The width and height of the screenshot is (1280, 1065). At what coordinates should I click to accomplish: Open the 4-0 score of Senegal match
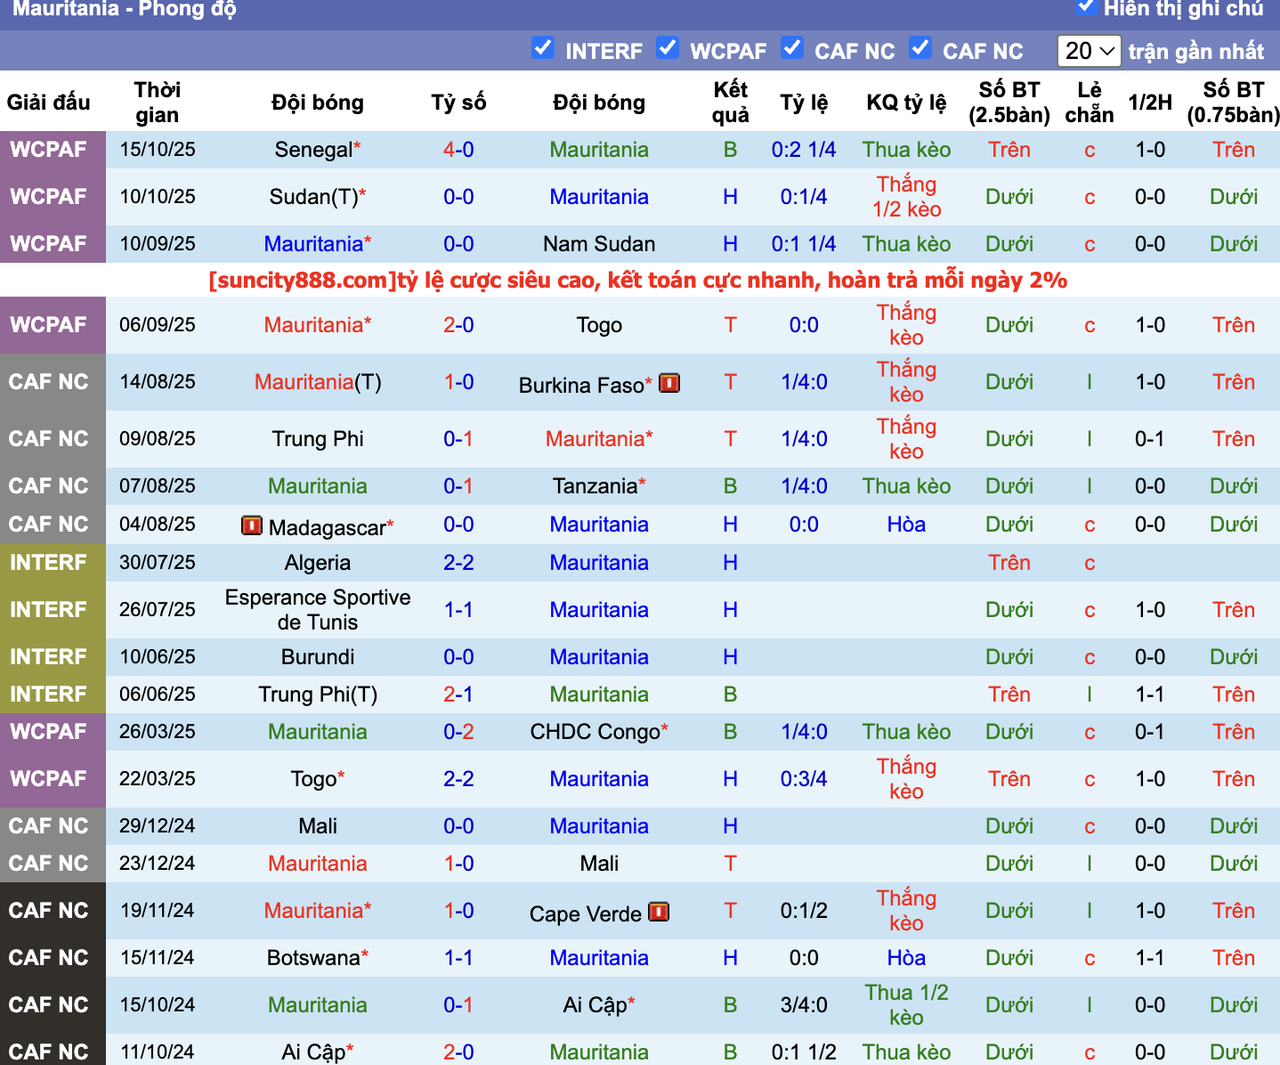click(458, 150)
